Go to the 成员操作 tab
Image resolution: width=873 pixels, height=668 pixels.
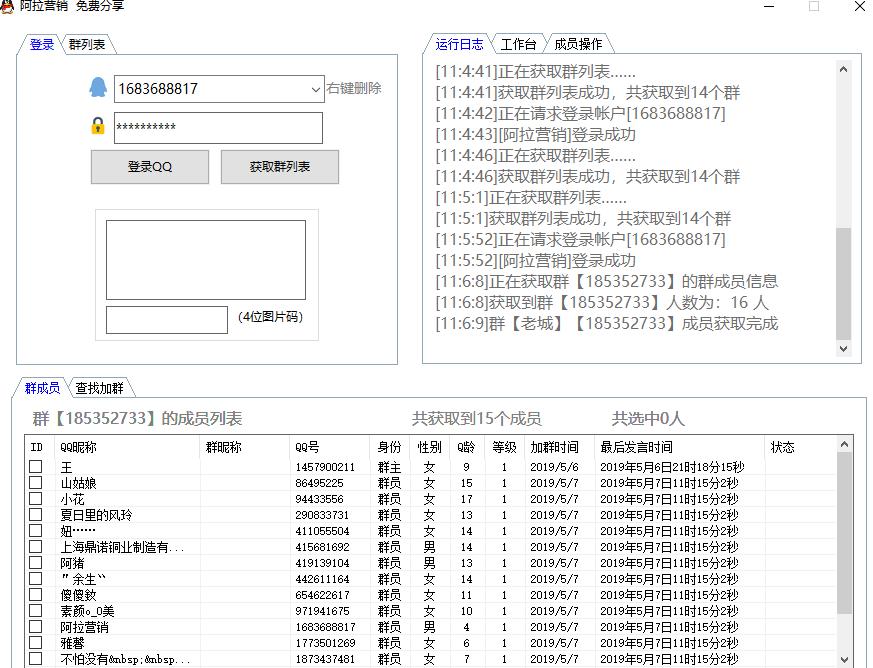[x=578, y=45]
